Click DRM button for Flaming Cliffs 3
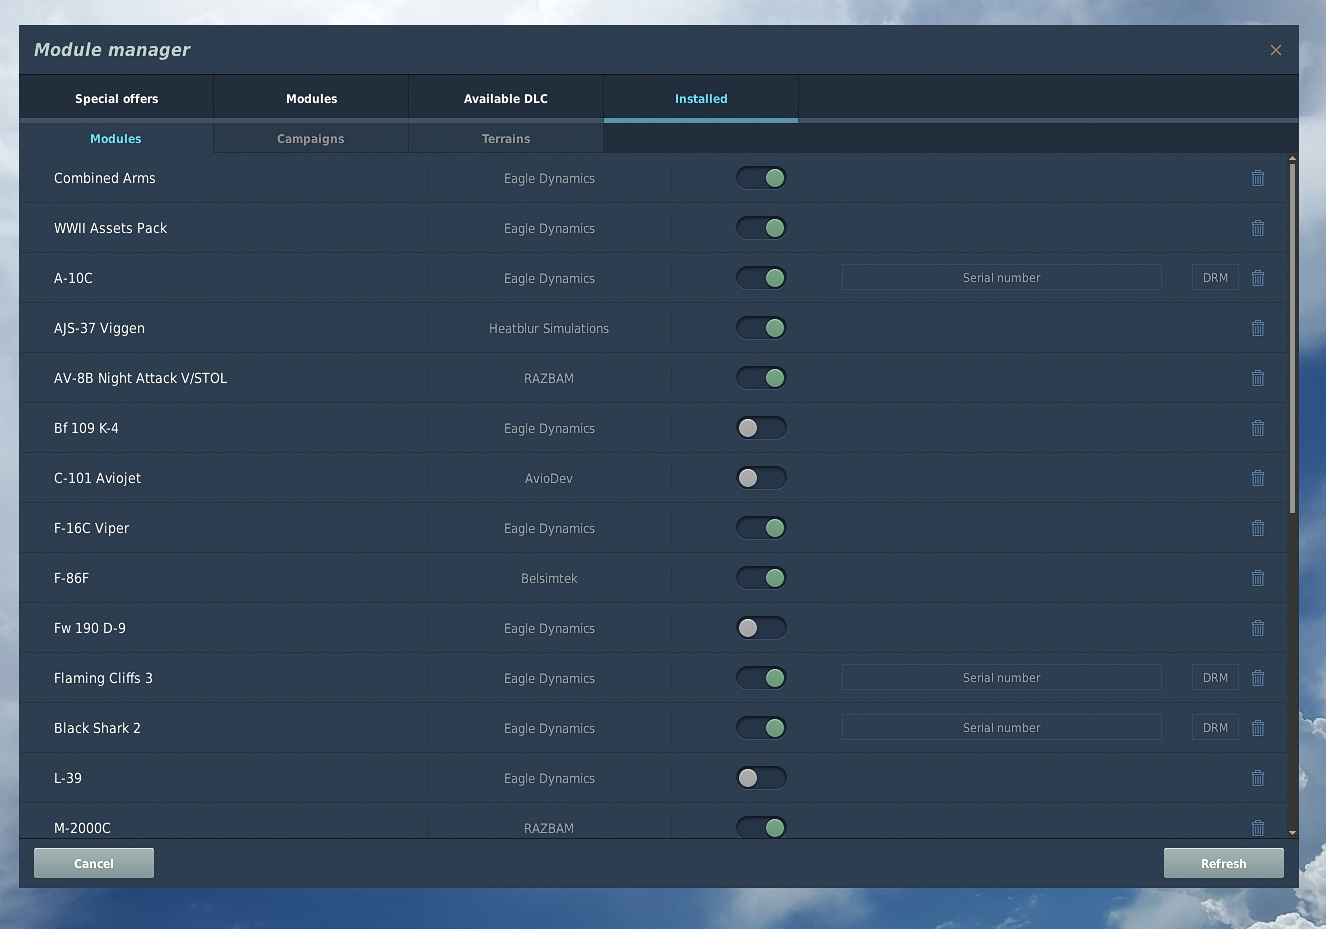The image size is (1326, 929). tap(1215, 677)
